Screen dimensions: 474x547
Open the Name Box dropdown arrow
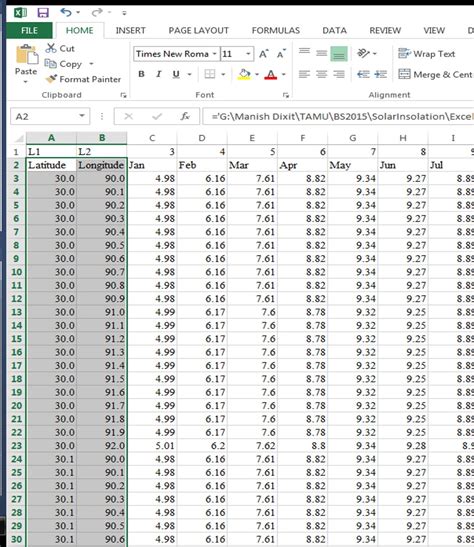point(82,116)
